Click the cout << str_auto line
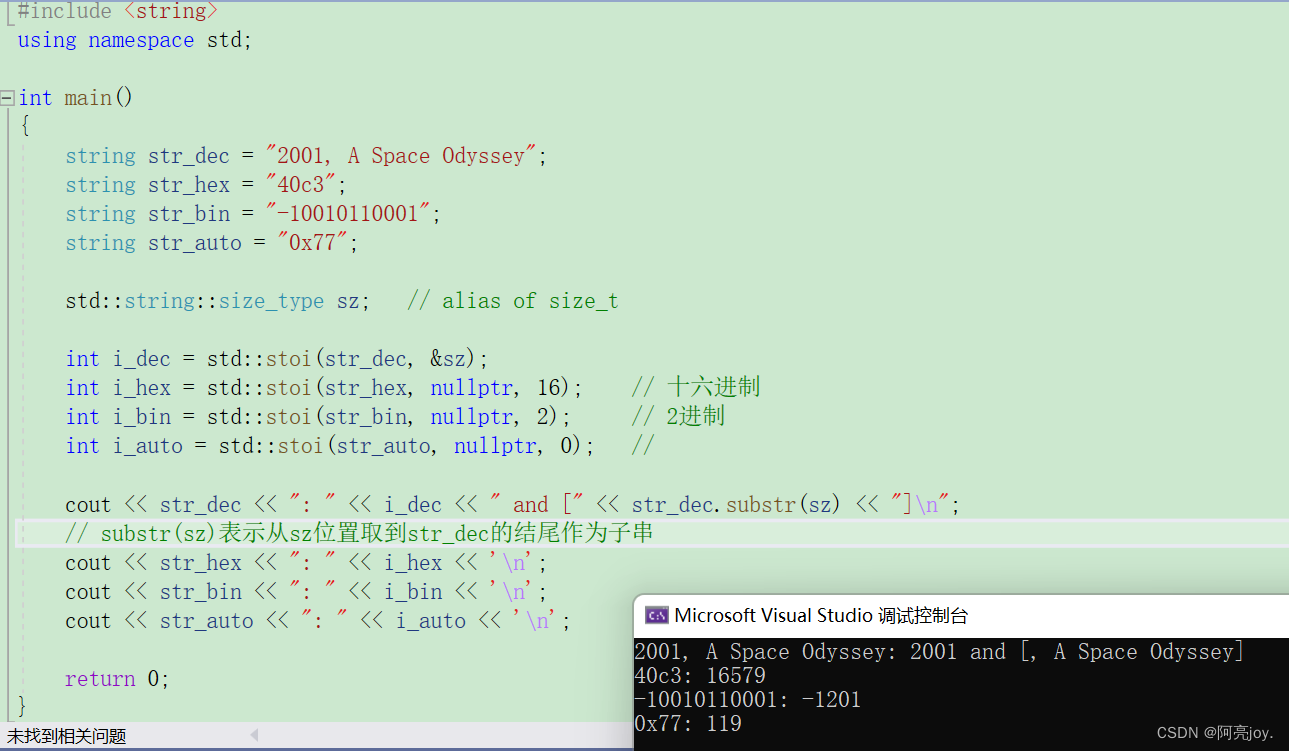Image resolution: width=1289 pixels, height=751 pixels. [318, 621]
